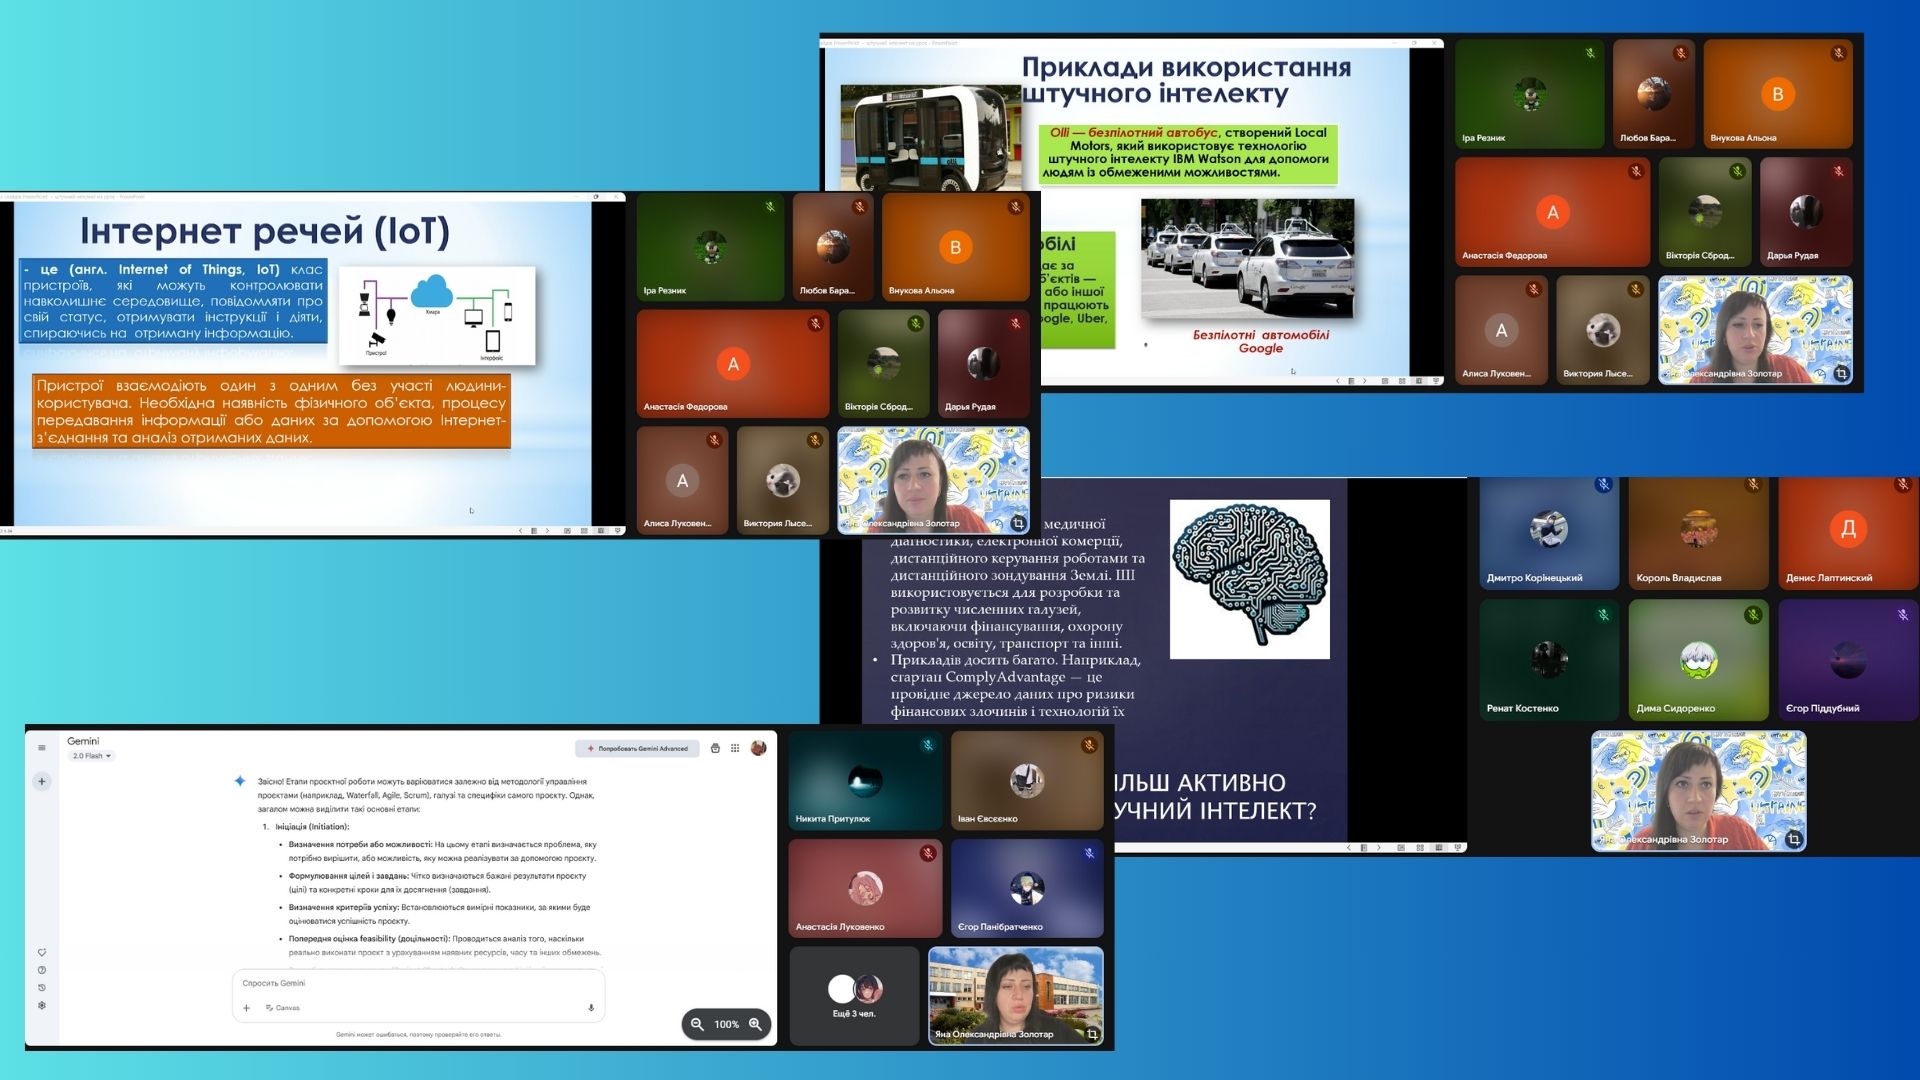Viewport: 1920px width, 1080px height.
Task: Go to next slide in IoT presentation
Action: [x=548, y=531]
